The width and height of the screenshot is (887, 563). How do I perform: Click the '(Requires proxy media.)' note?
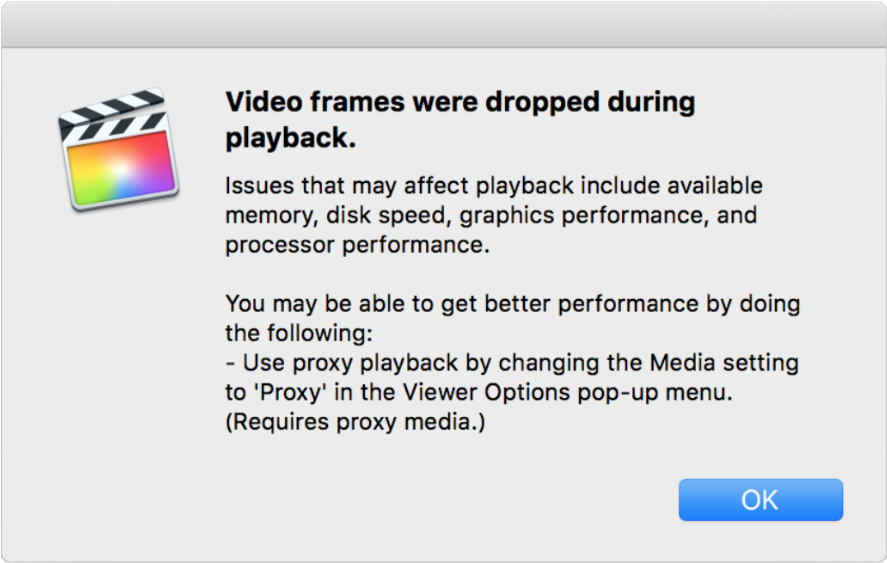tap(355, 422)
